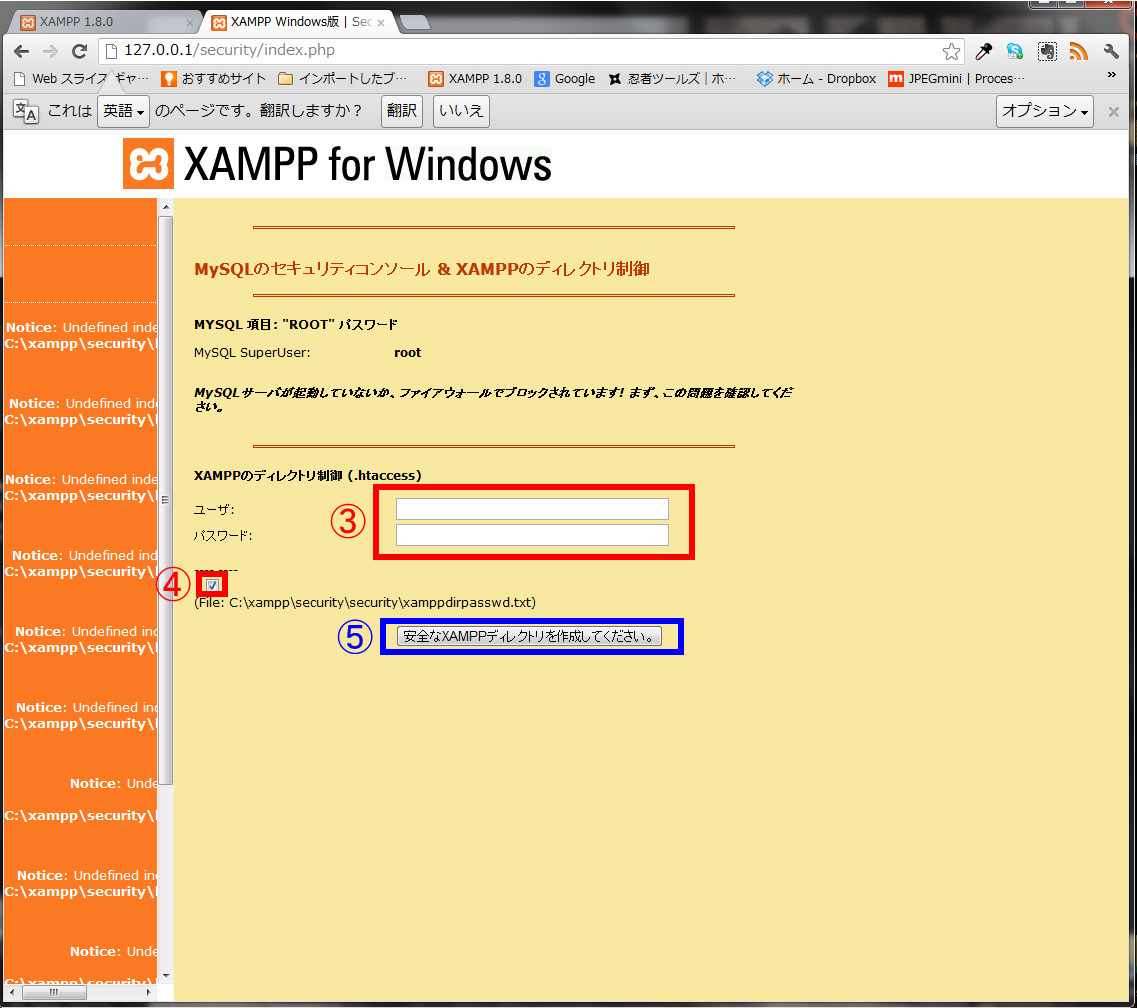
Task: Reload the security page
Action: click(x=79, y=51)
